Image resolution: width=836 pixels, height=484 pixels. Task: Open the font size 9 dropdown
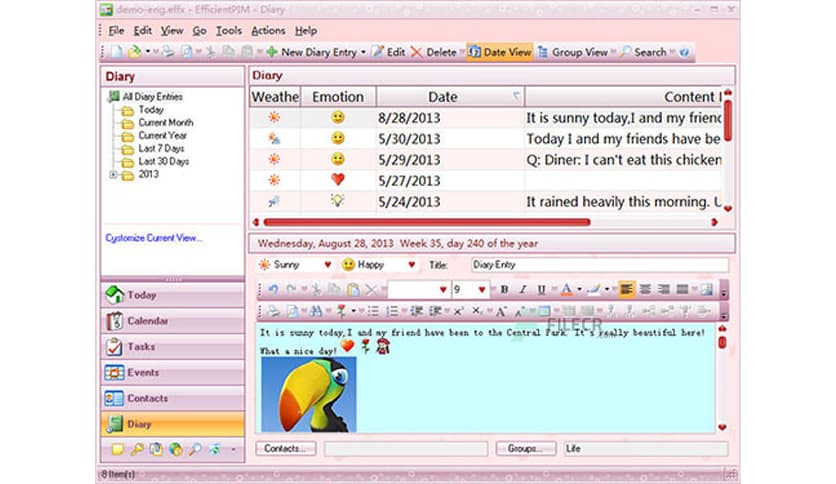(481, 289)
